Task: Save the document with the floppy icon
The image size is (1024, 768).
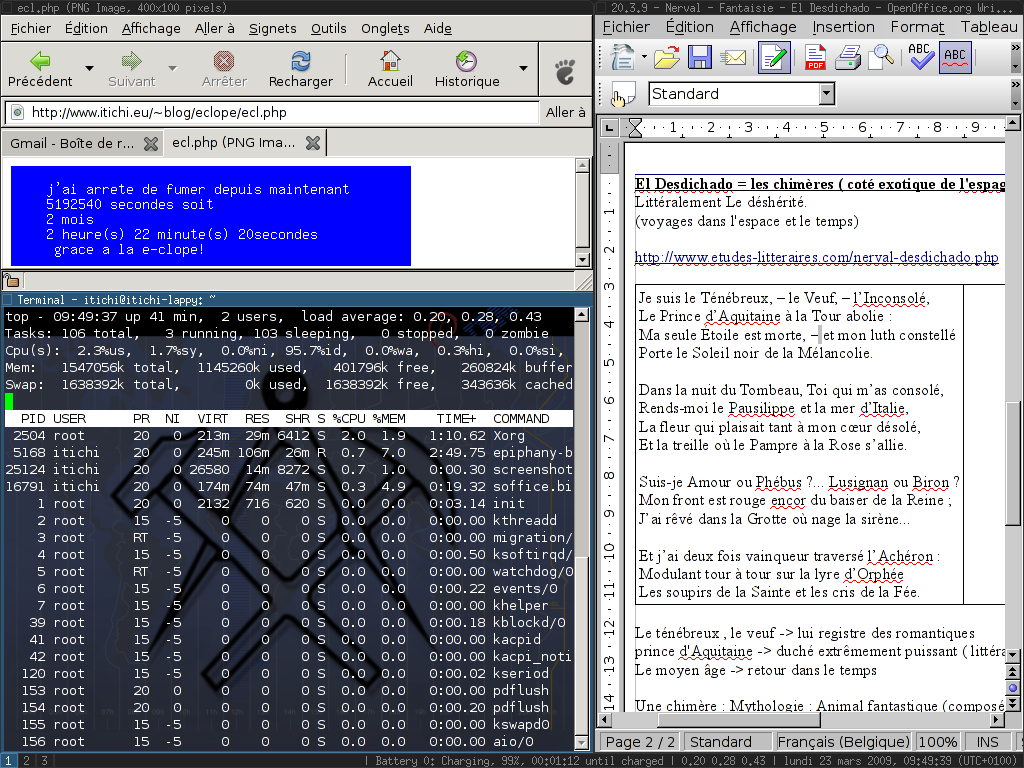Action: 699,57
